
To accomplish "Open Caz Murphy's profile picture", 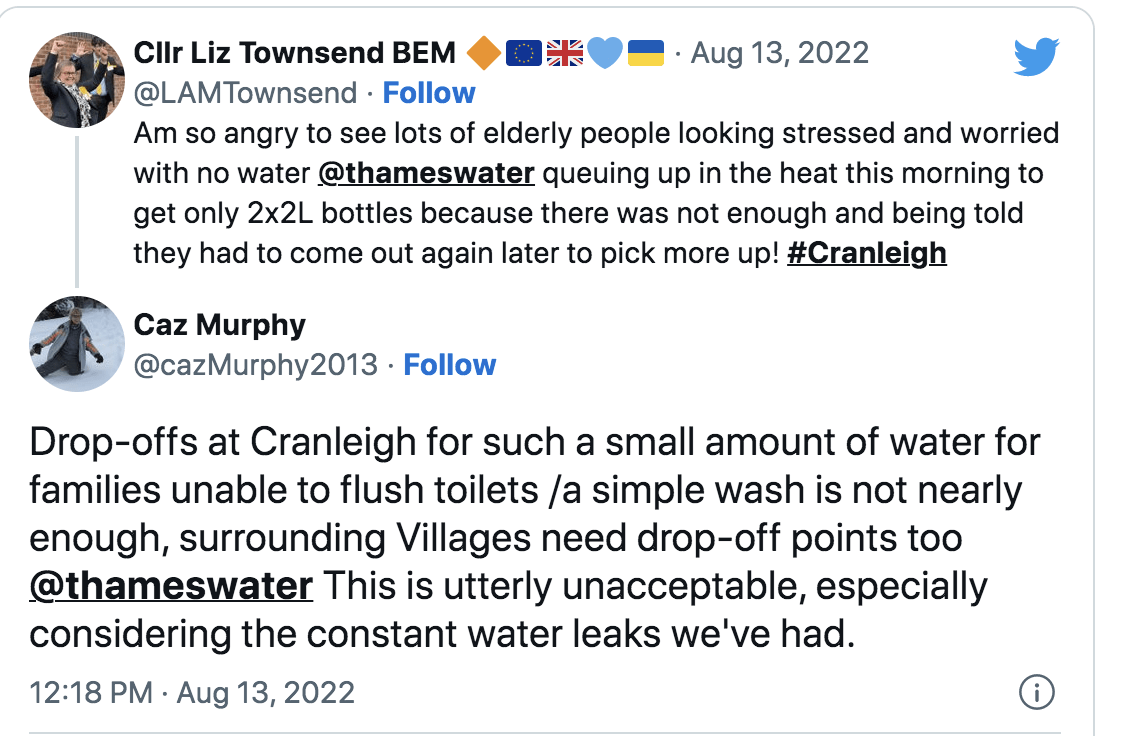I will point(77,344).
